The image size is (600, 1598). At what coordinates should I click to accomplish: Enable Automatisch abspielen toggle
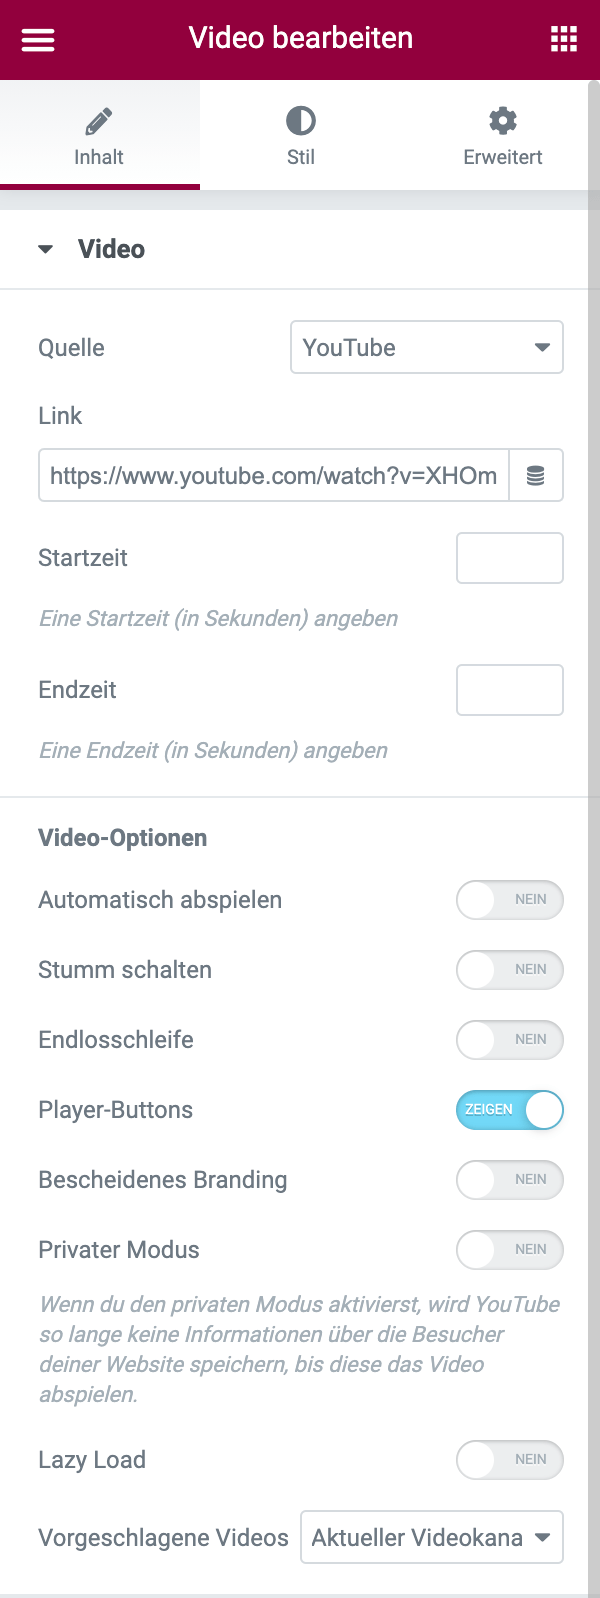[x=509, y=900]
